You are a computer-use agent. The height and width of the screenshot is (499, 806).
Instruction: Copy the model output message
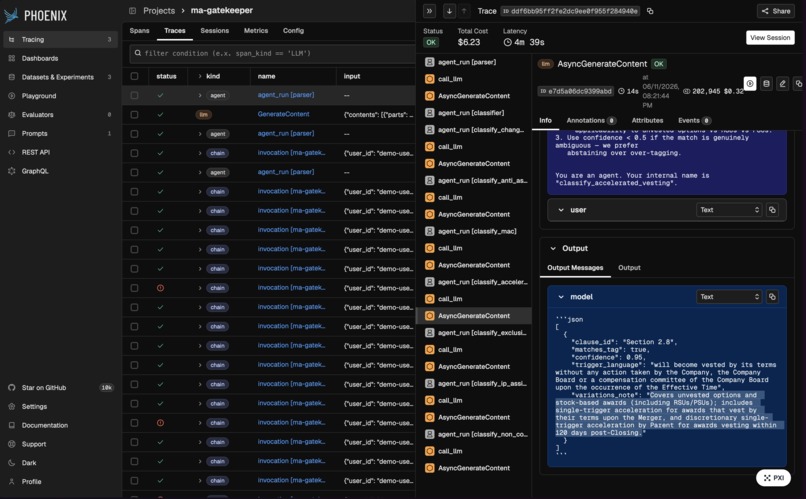pos(772,297)
